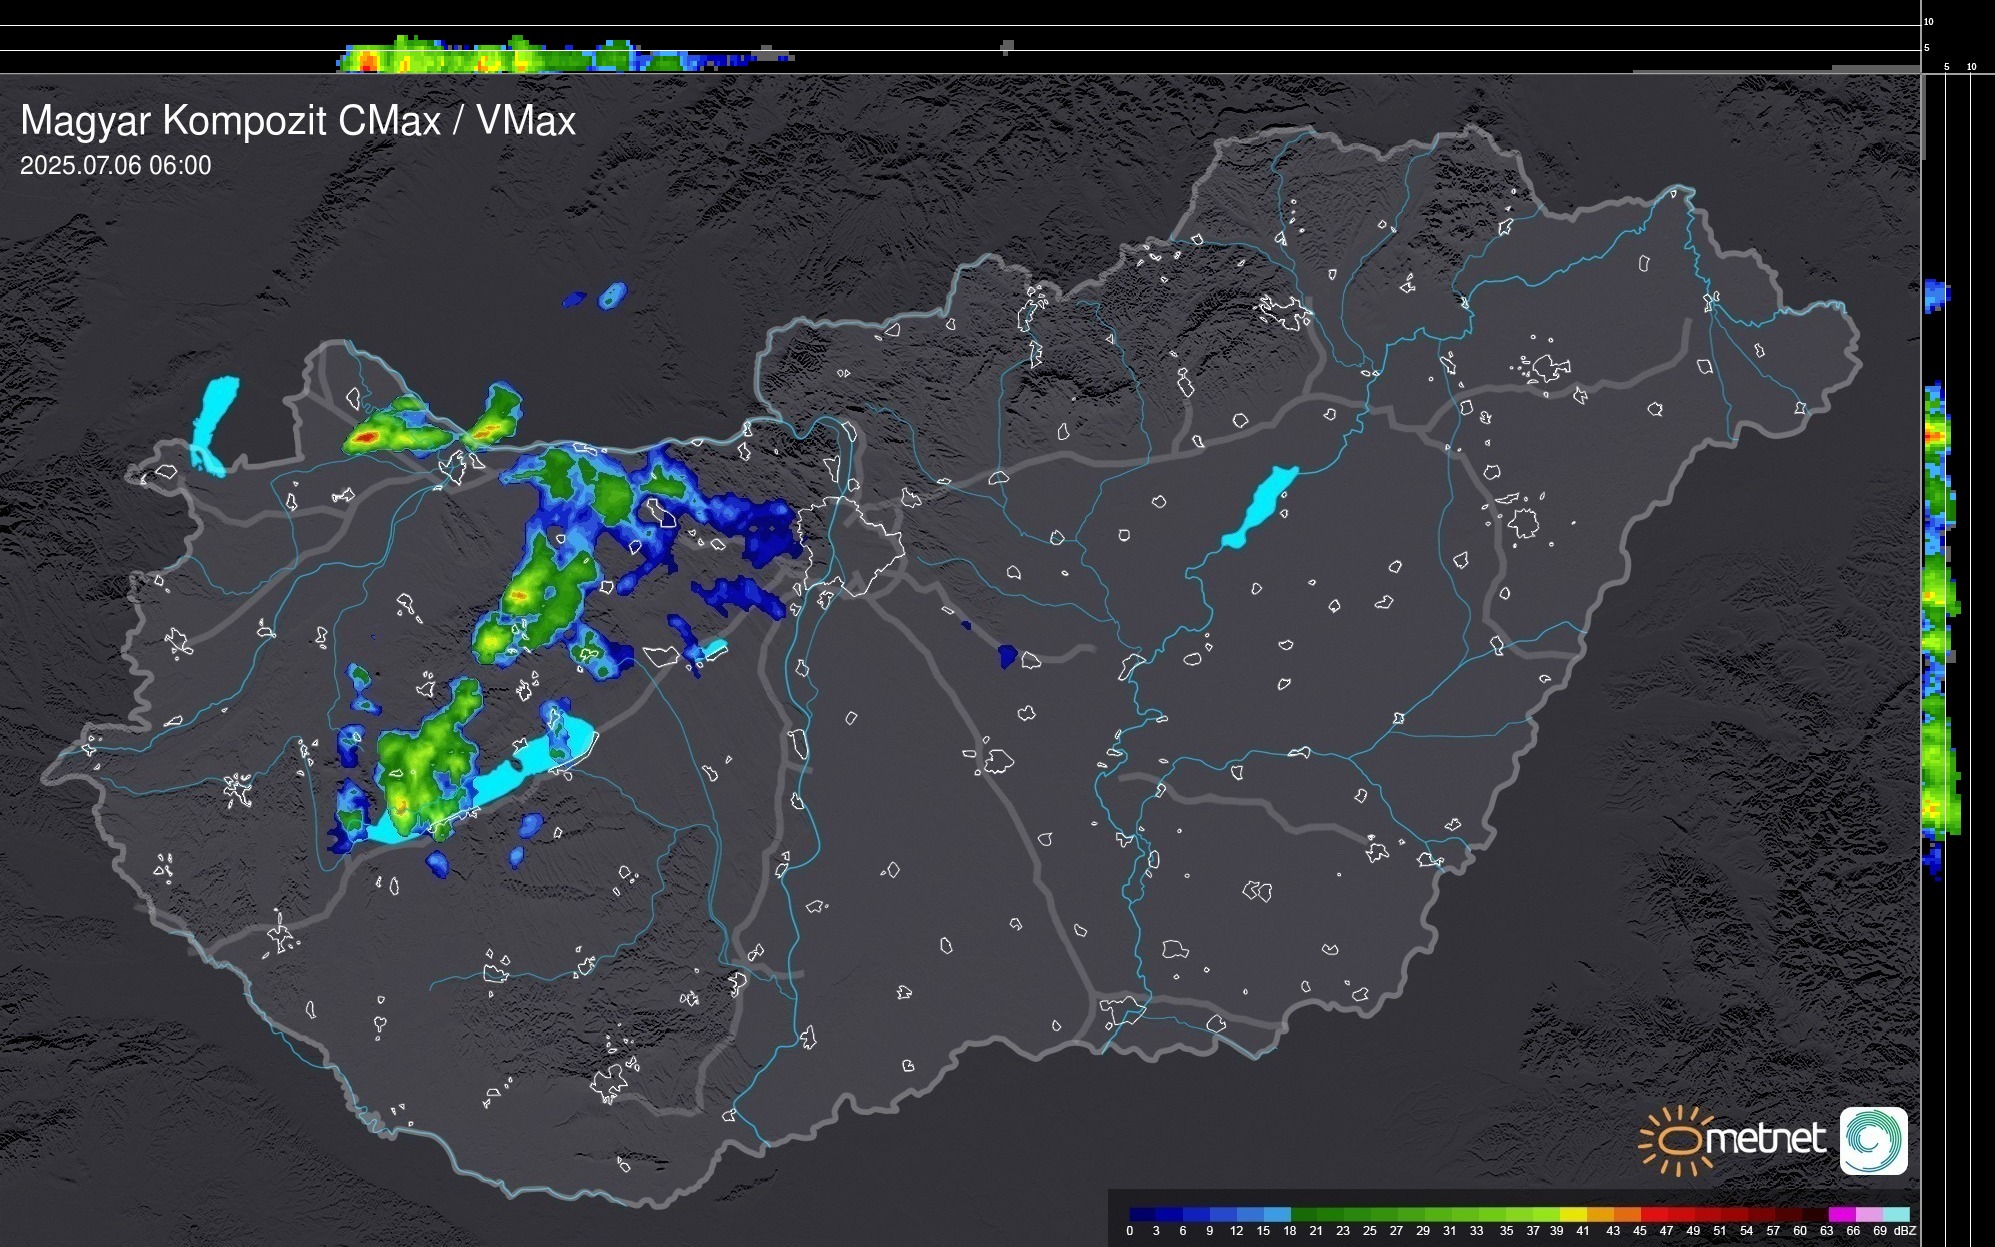The width and height of the screenshot is (1995, 1247).
Task: Click the top-right vertical scrollbar handle
Action: [1923, 115]
